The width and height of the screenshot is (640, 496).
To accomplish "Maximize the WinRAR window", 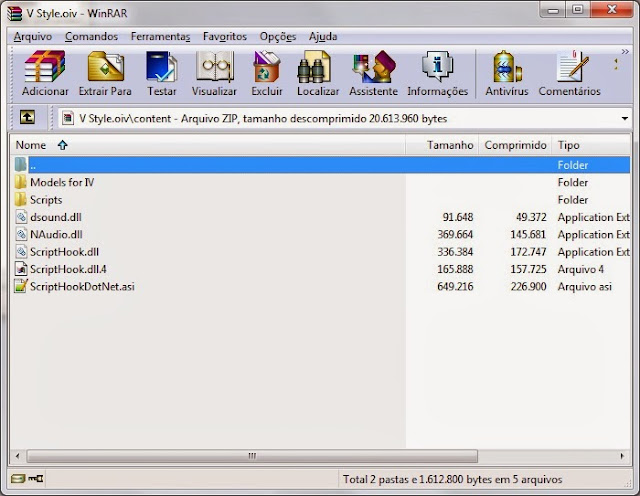I will [x=578, y=10].
